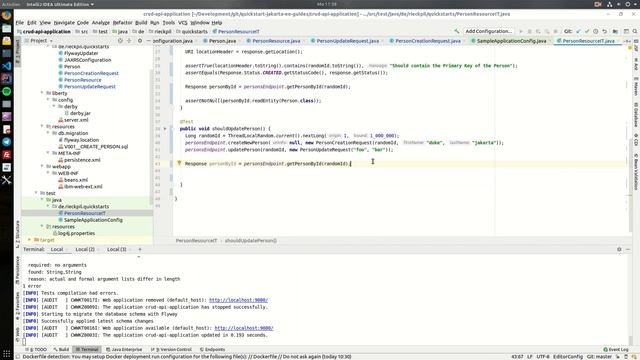Toggle tool window bars icon in status bar corner
Image resolution: width=640 pixels, height=360 pixels.
[18, 356]
